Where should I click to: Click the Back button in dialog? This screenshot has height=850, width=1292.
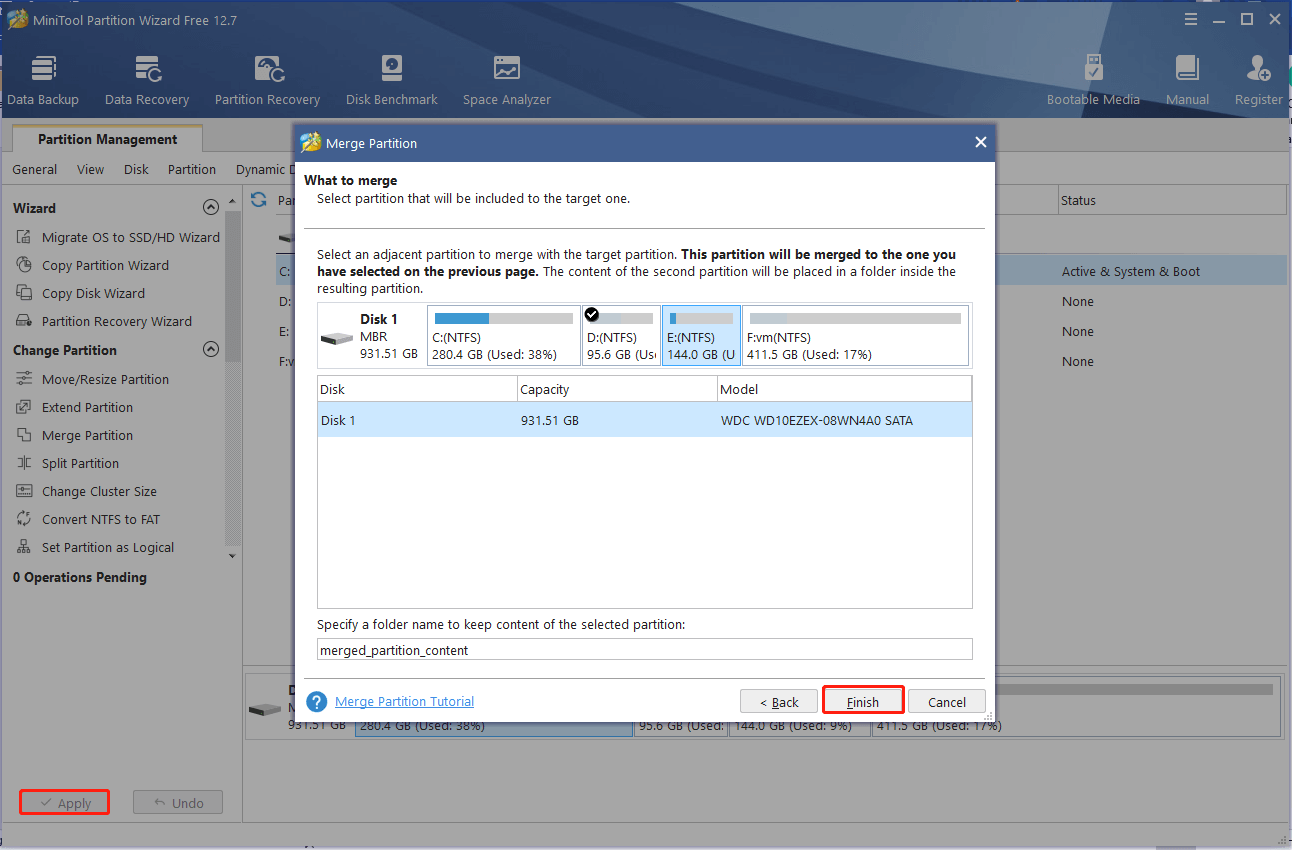pyautogui.click(x=778, y=701)
